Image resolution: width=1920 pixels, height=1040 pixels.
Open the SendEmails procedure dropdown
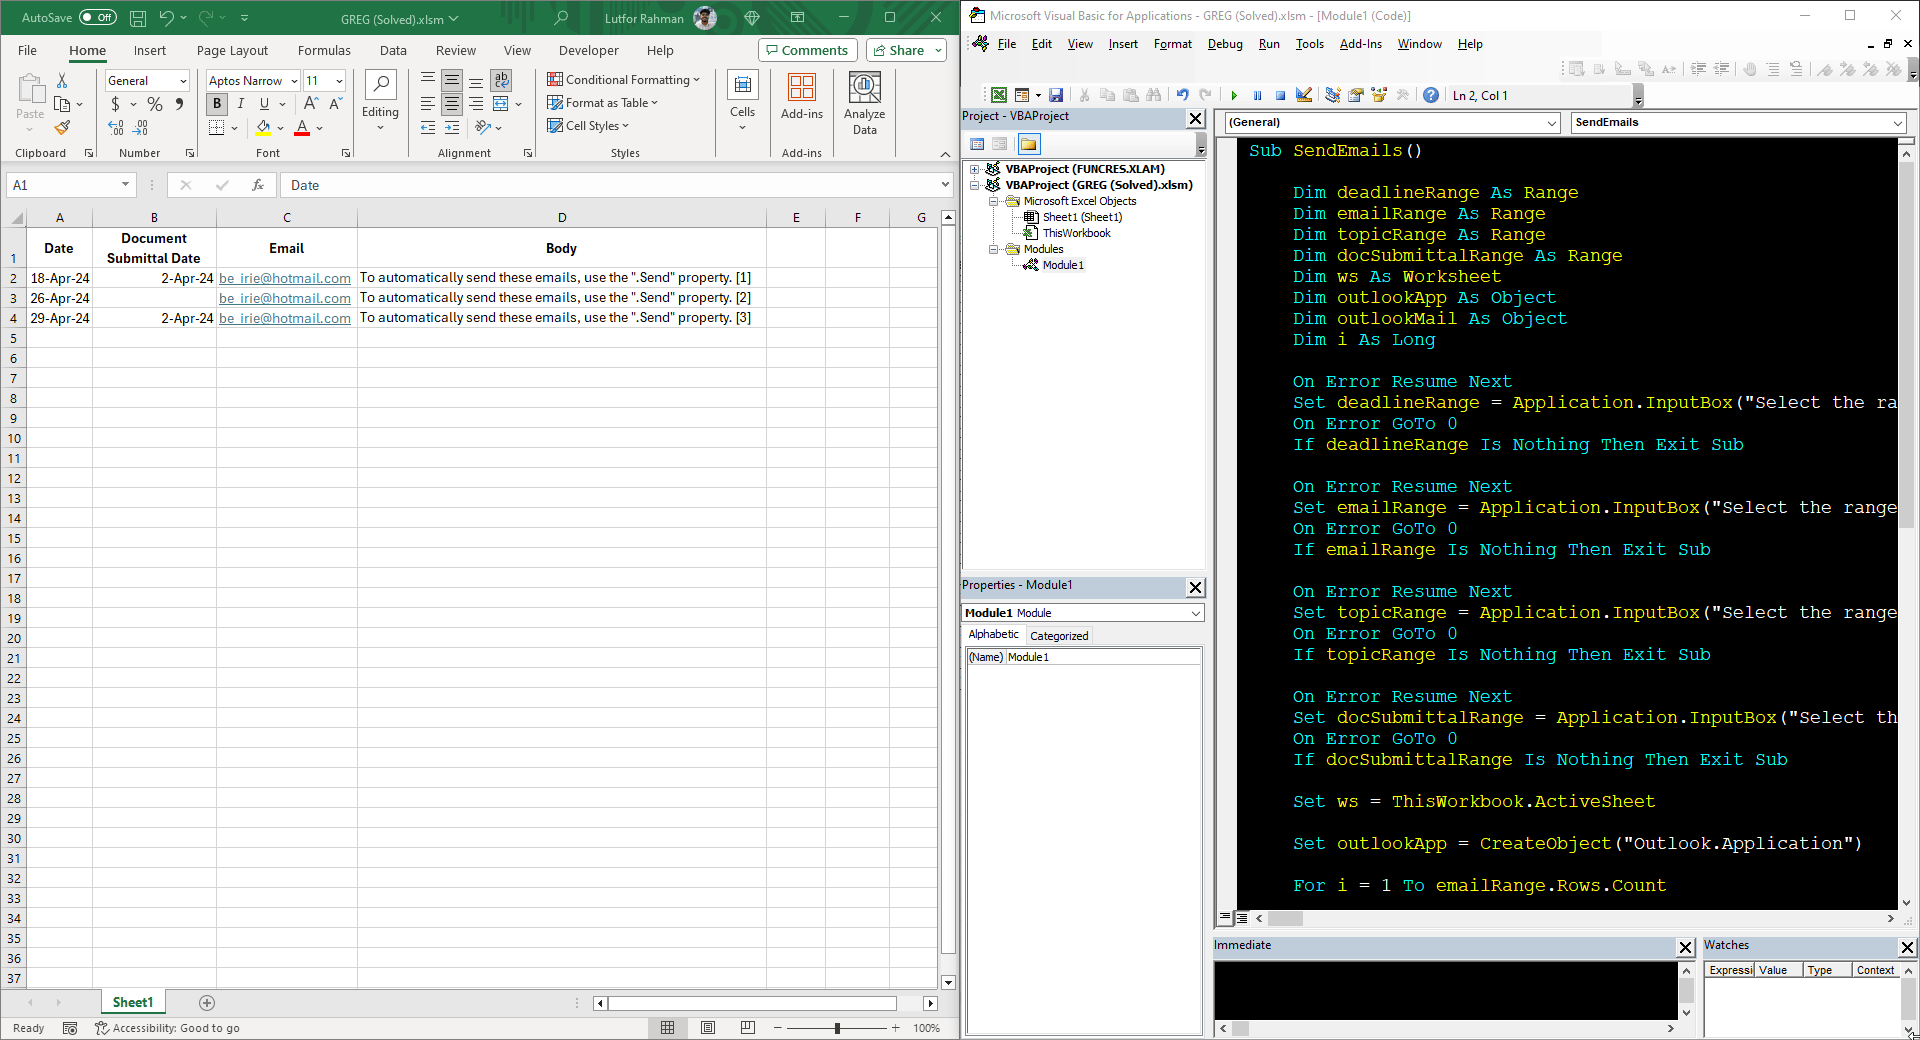click(1897, 122)
